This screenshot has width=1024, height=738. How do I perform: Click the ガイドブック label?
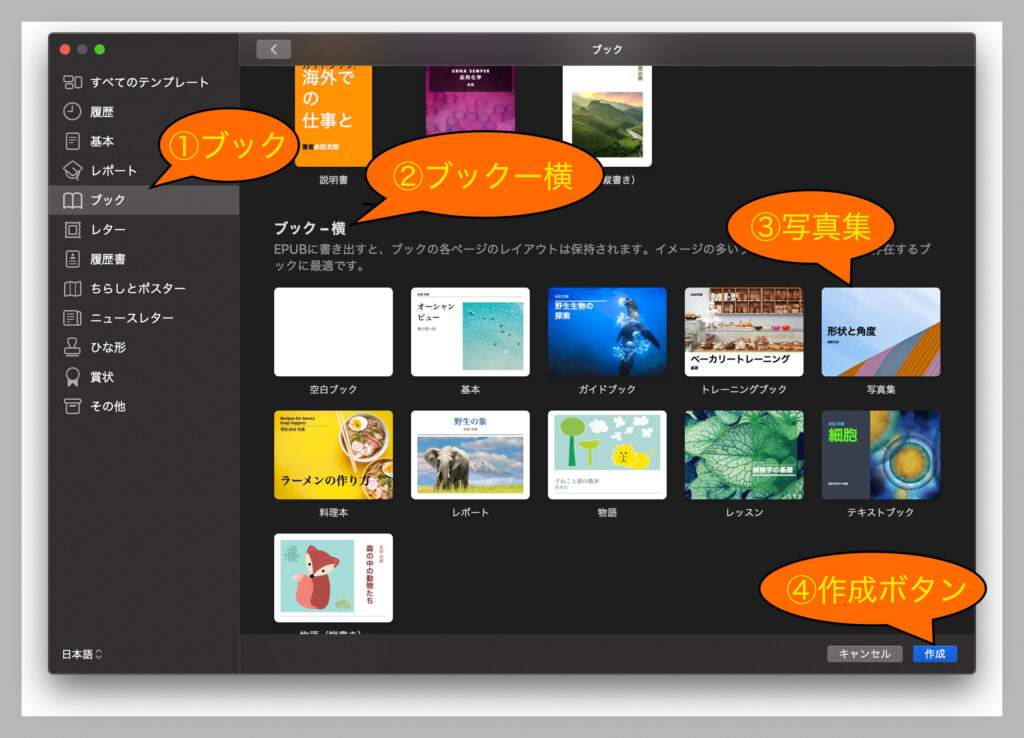[x=607, y=389]
